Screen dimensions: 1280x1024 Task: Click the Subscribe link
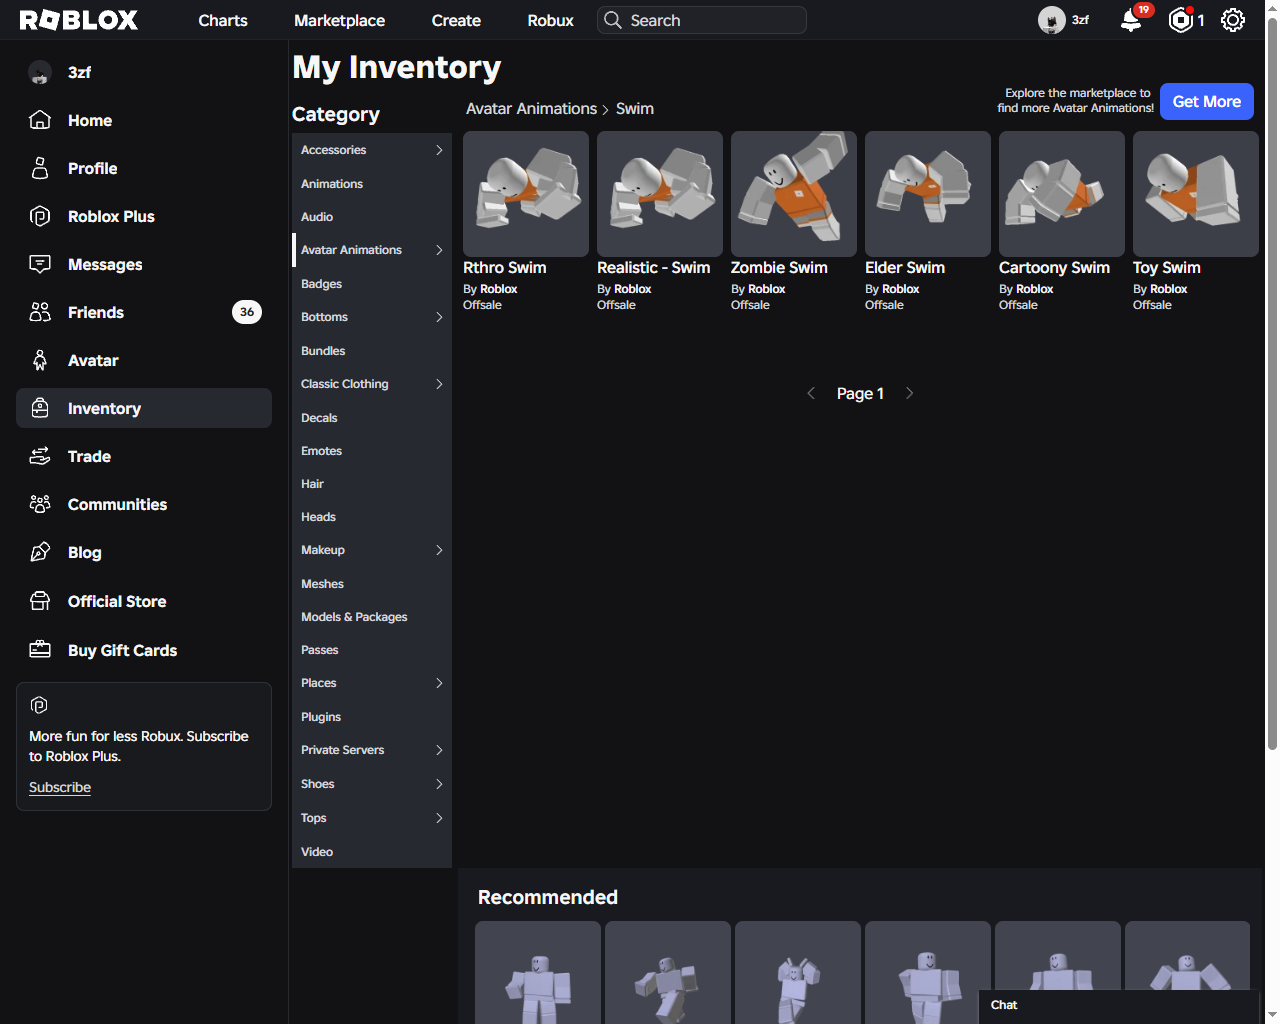point(60,787)
